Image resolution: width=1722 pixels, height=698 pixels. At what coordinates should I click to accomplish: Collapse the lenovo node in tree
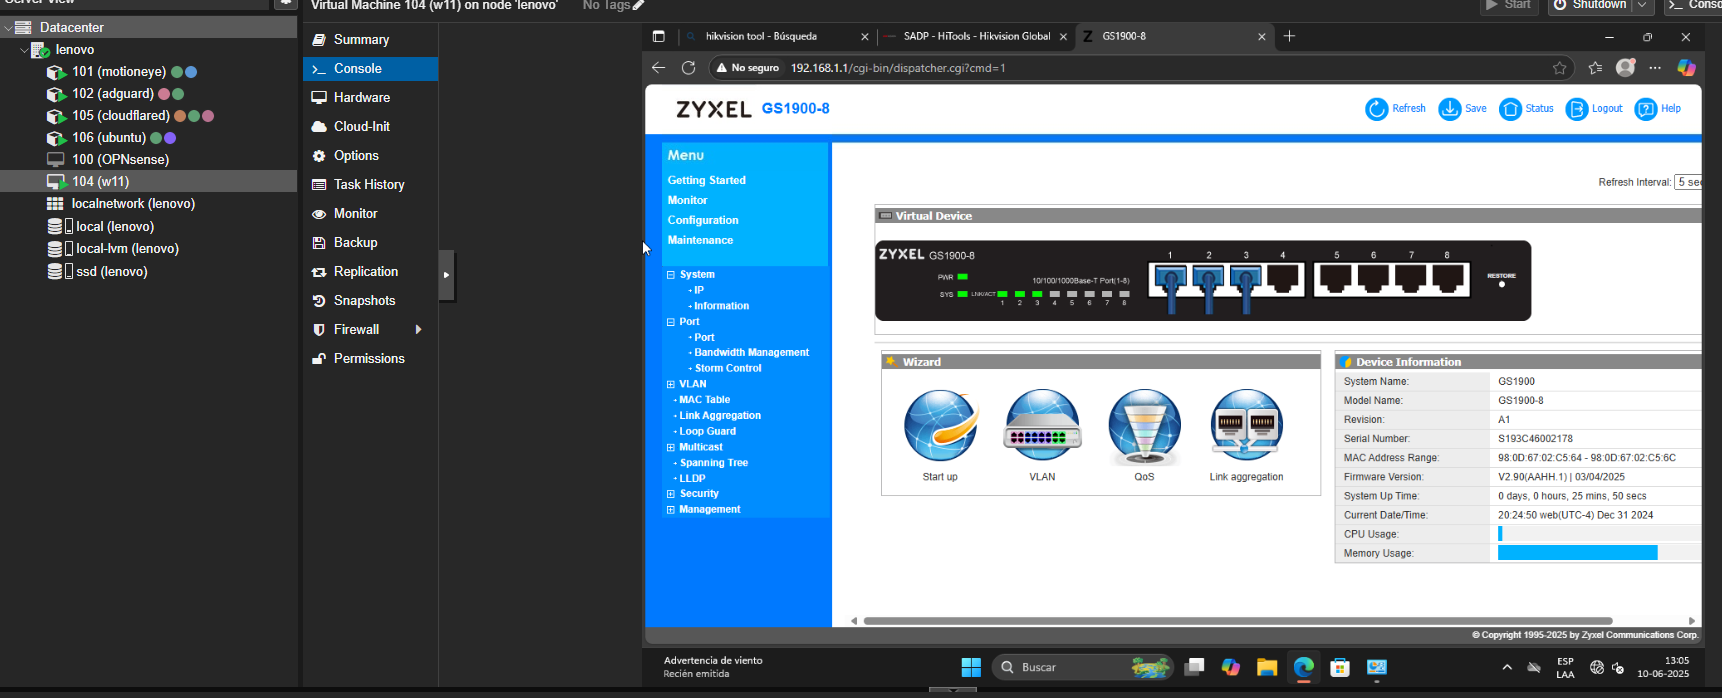click(x=25, y=49)
